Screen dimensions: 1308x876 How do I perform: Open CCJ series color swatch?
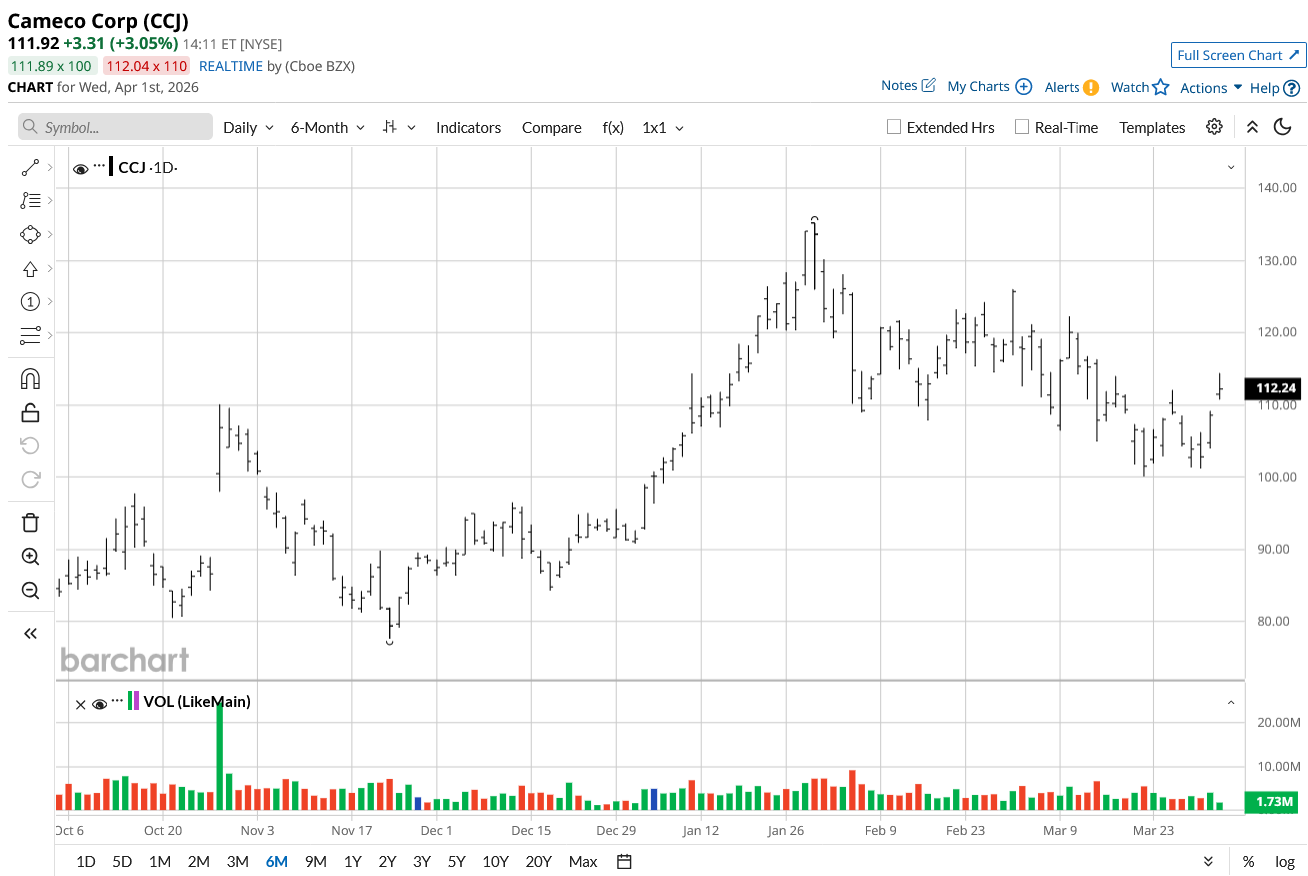111,167
